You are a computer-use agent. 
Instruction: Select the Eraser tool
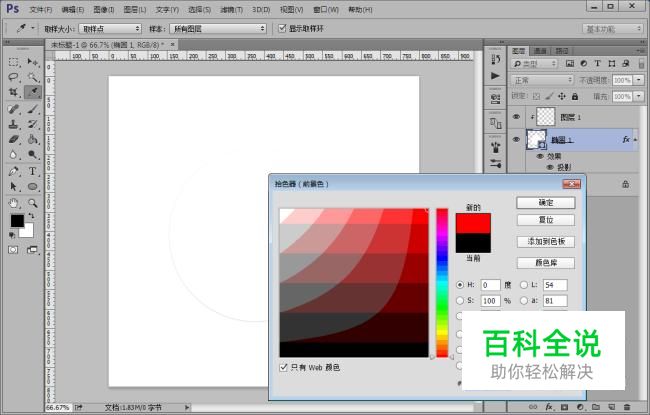pos(13,139)
